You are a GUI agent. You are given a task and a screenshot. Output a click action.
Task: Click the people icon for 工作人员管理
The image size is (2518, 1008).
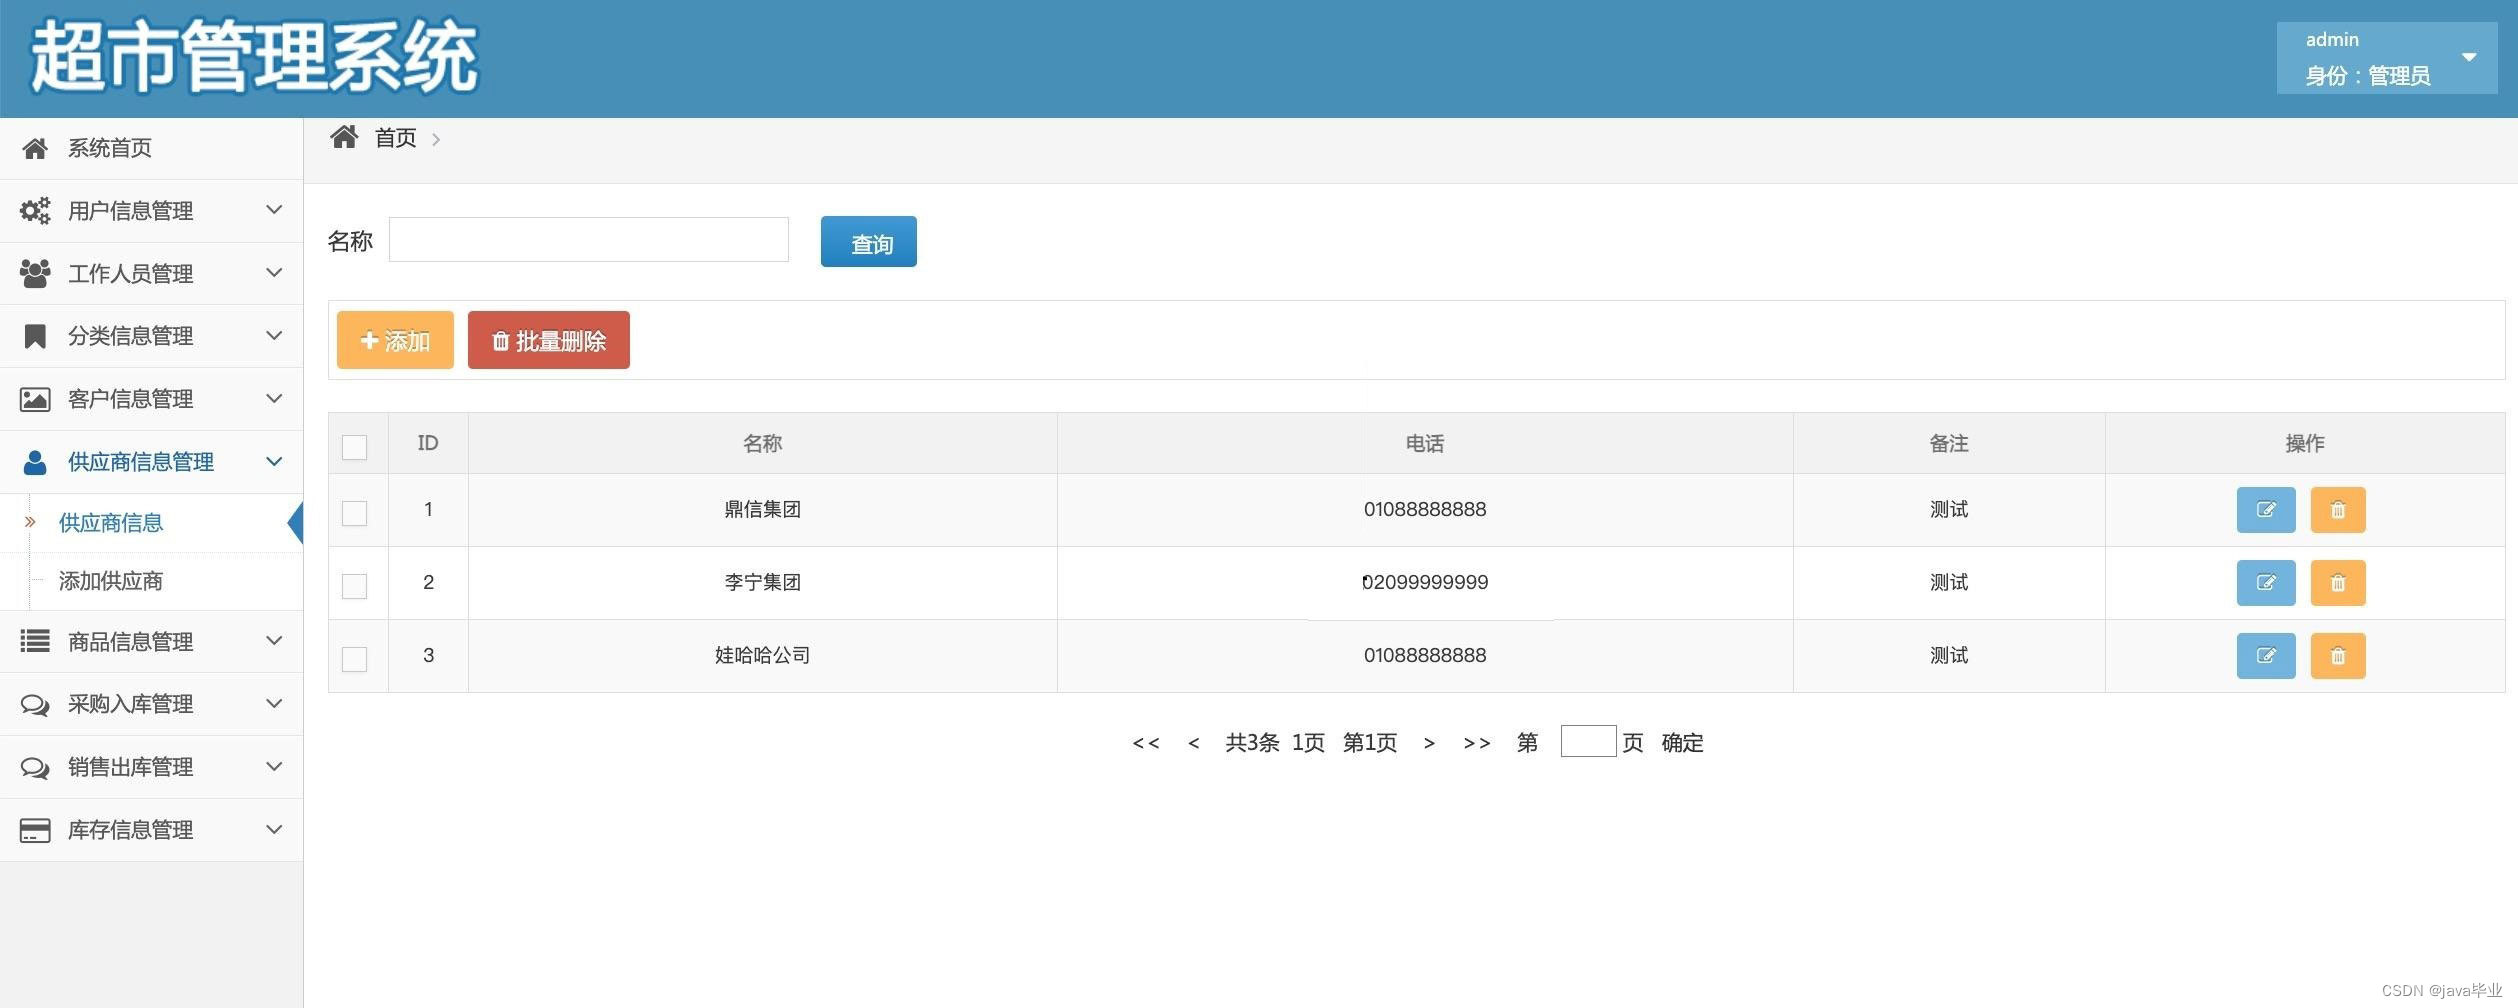(x=35, y=274)
